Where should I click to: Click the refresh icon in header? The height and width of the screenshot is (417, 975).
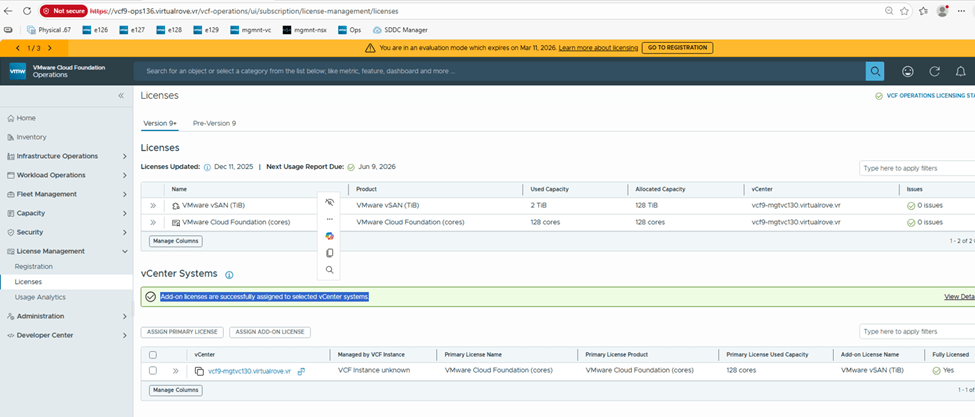coord(934,72)
